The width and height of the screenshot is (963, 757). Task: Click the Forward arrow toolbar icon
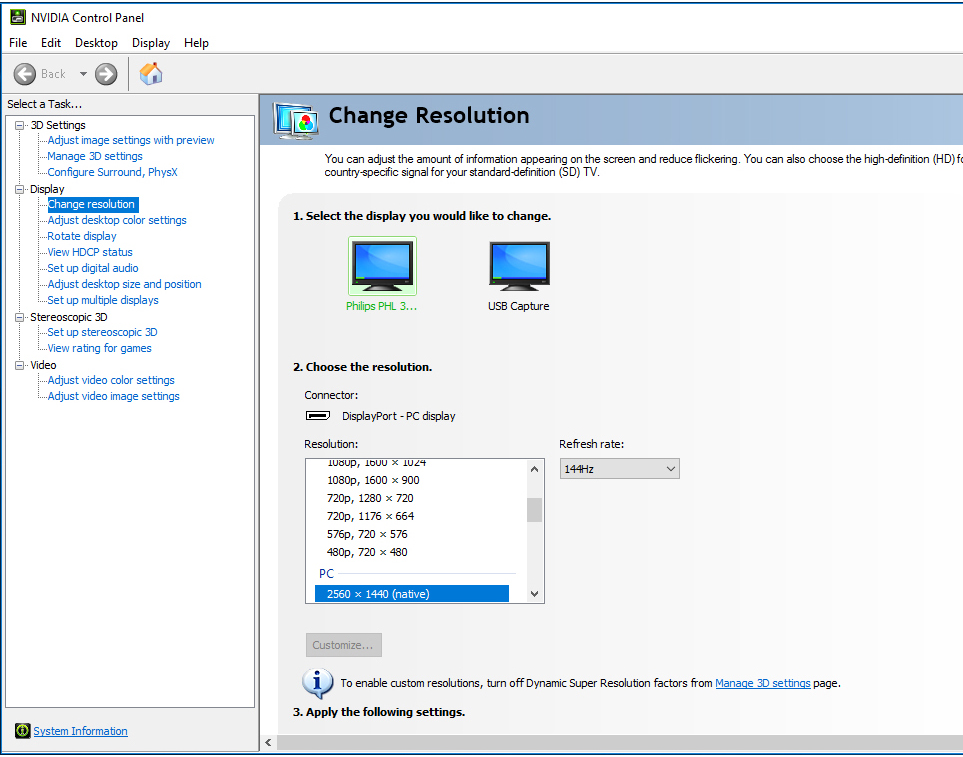coord(106,74)
